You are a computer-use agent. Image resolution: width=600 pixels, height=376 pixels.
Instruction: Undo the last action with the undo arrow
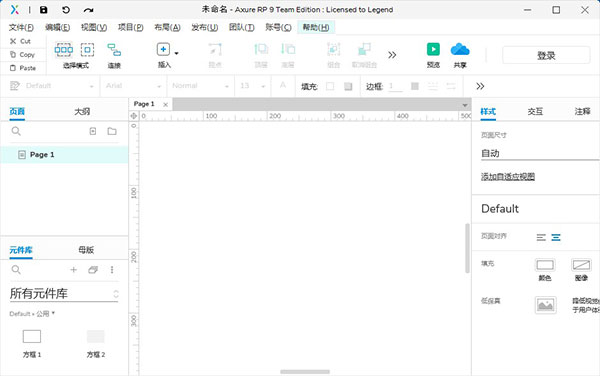(x=66, y=10)
